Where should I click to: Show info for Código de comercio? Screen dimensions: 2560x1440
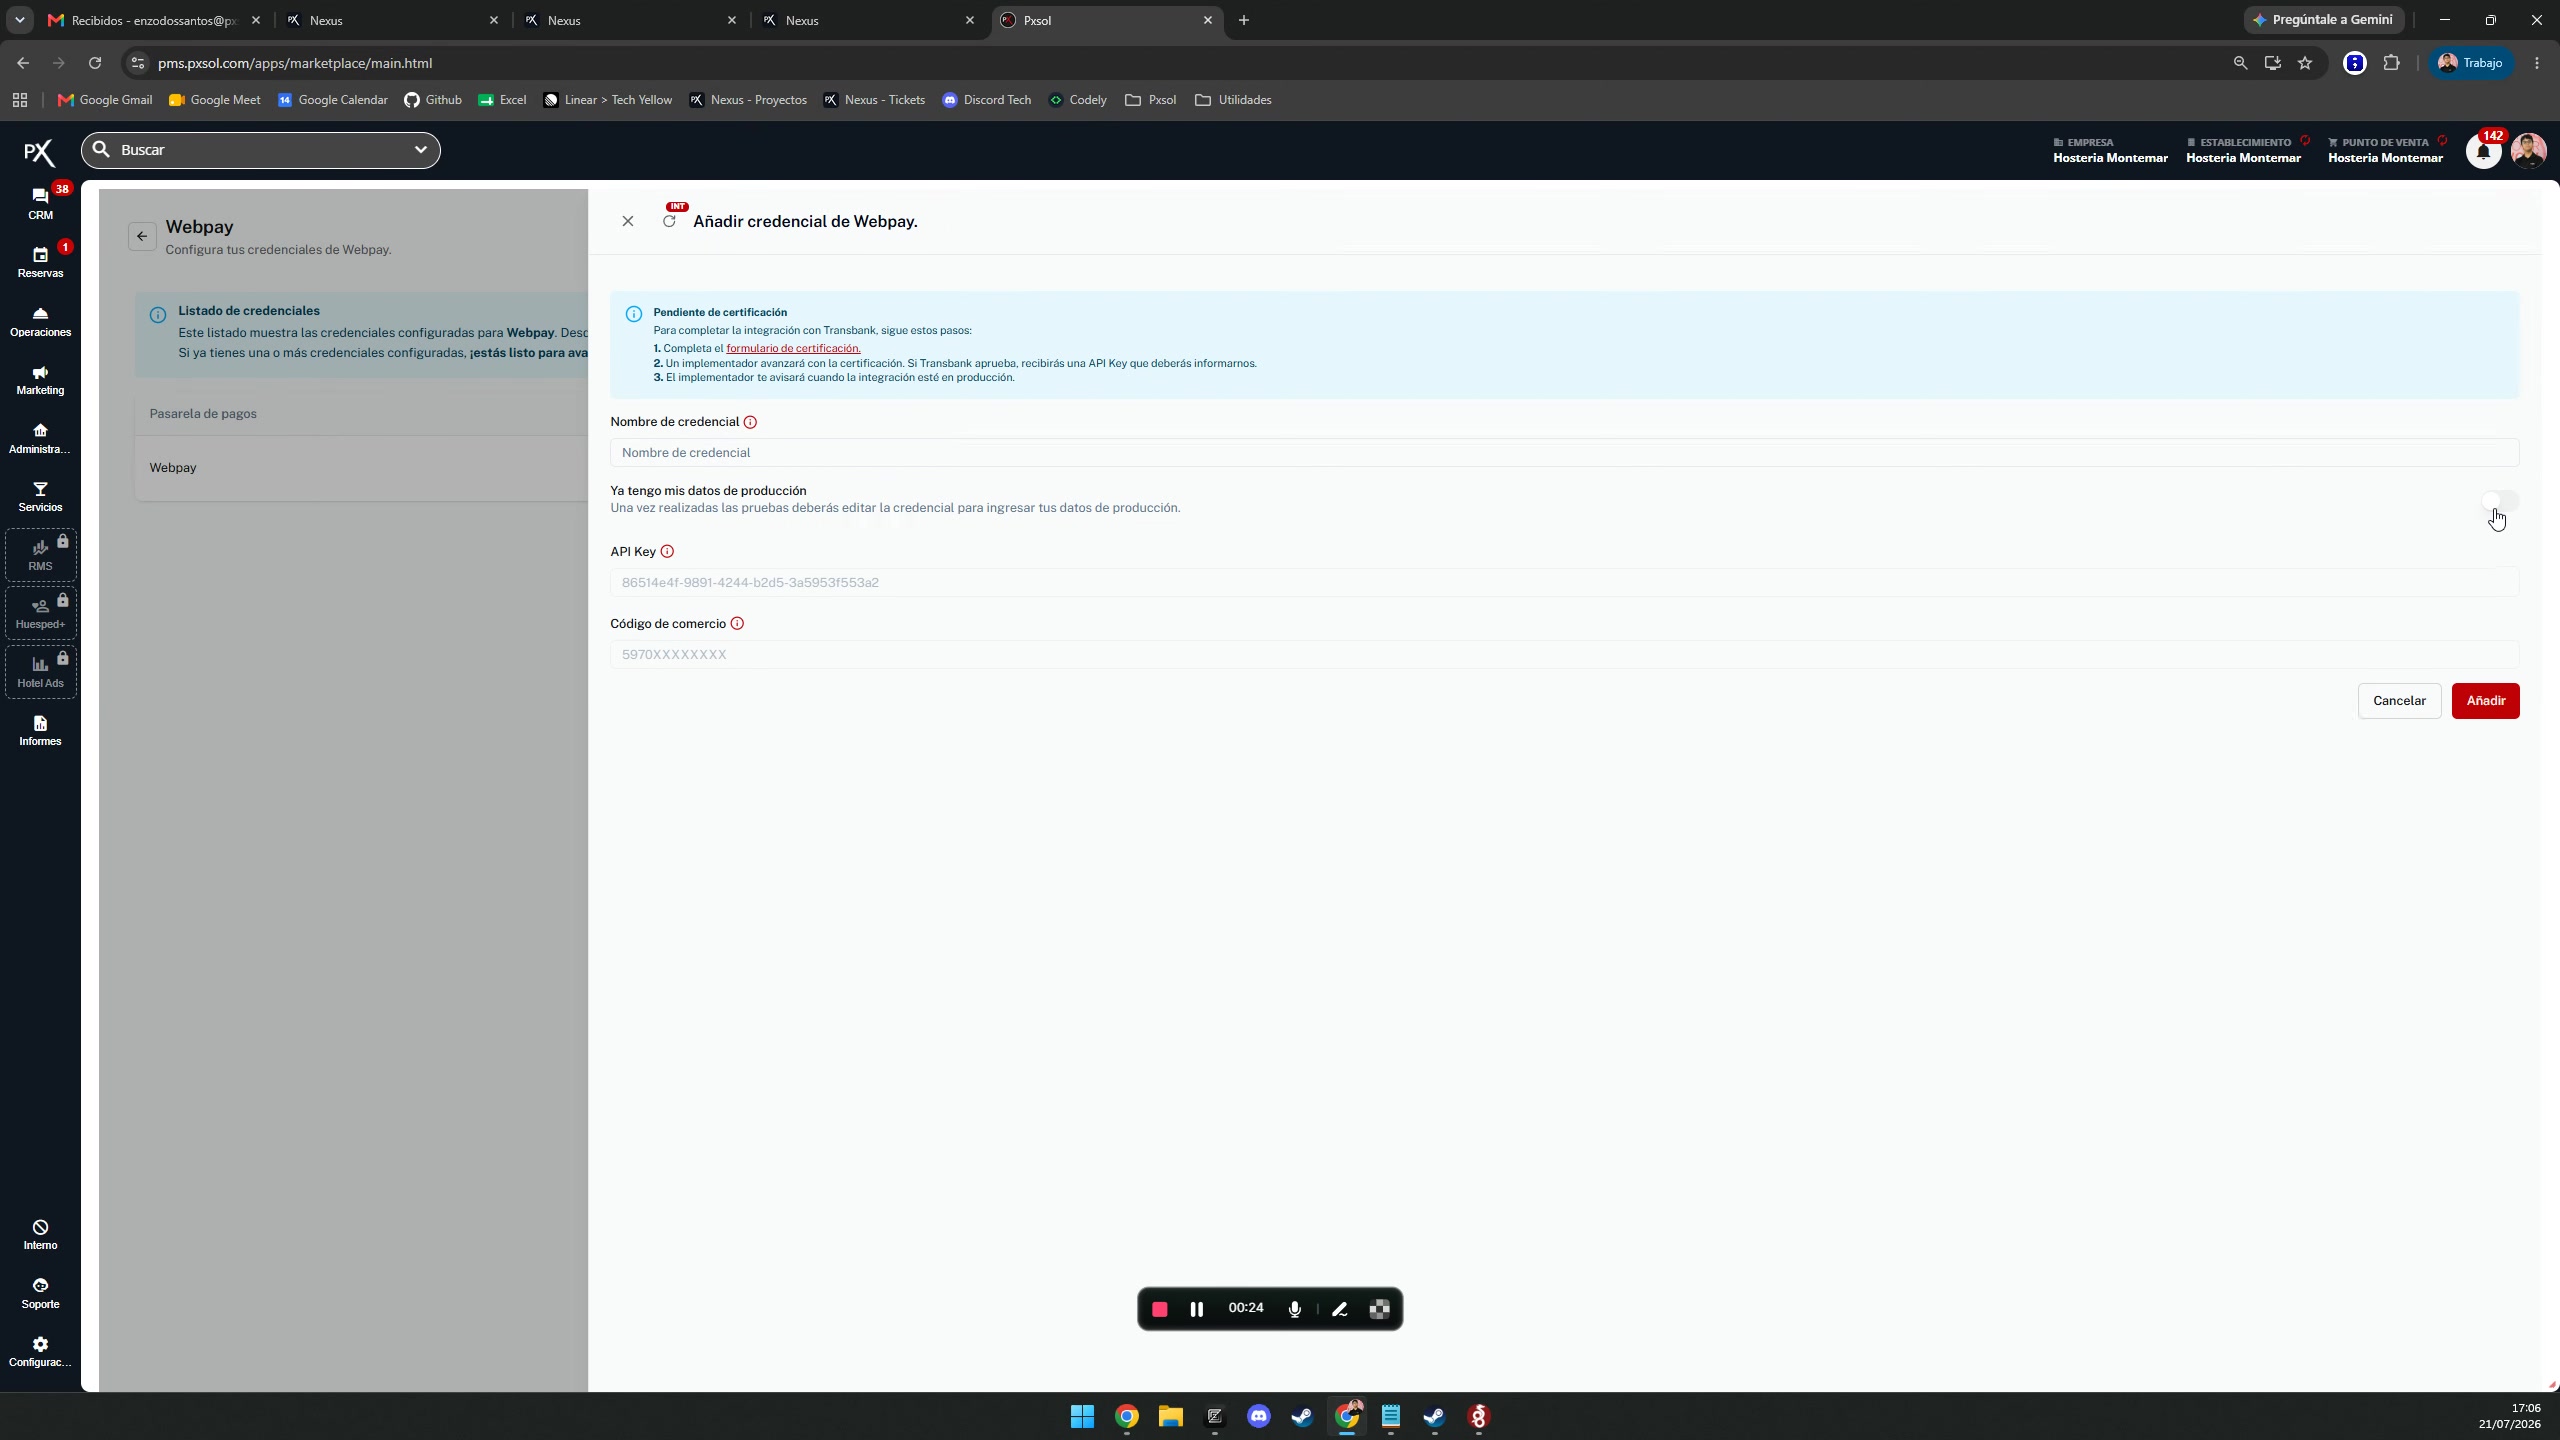click(737, 623)
